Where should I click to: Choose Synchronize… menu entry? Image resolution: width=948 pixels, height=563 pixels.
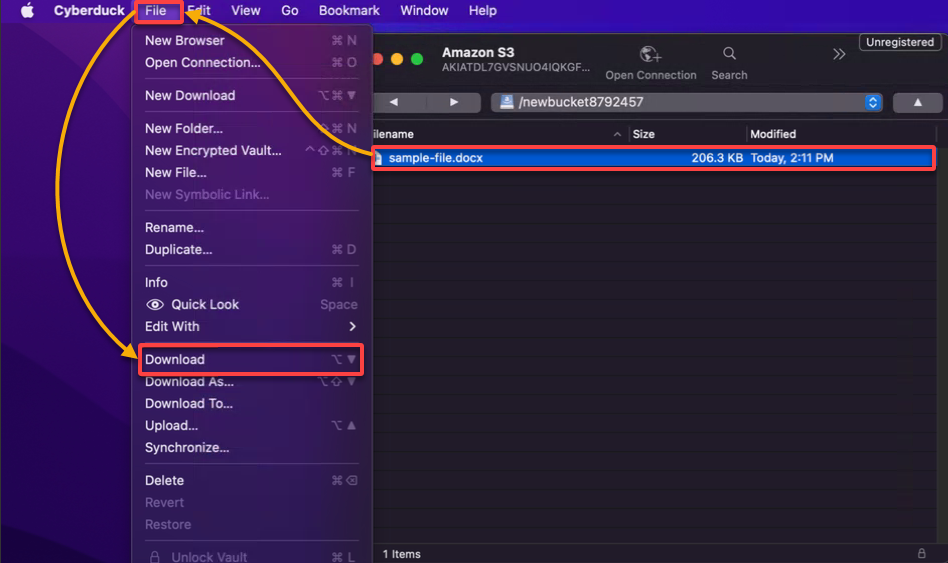251,447
